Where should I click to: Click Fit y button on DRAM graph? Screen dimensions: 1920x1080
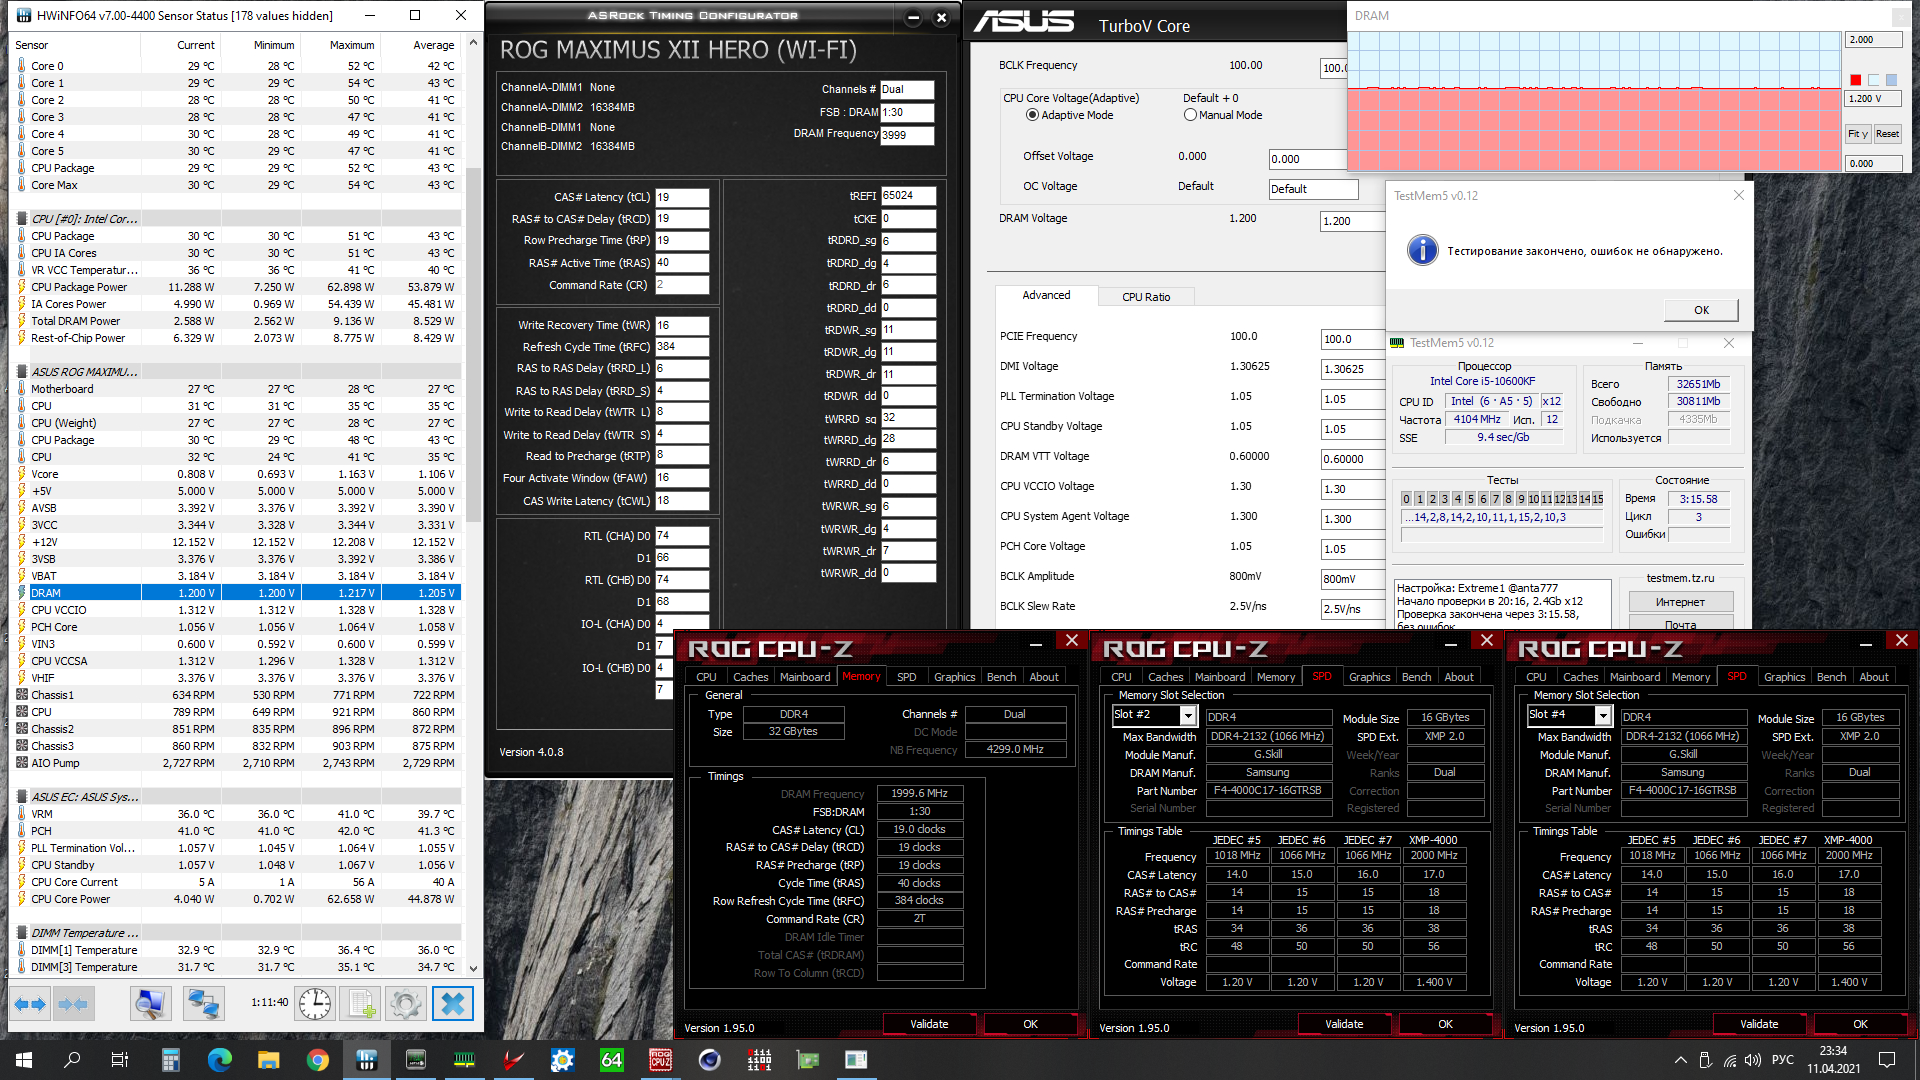(x=1857, y=134)
